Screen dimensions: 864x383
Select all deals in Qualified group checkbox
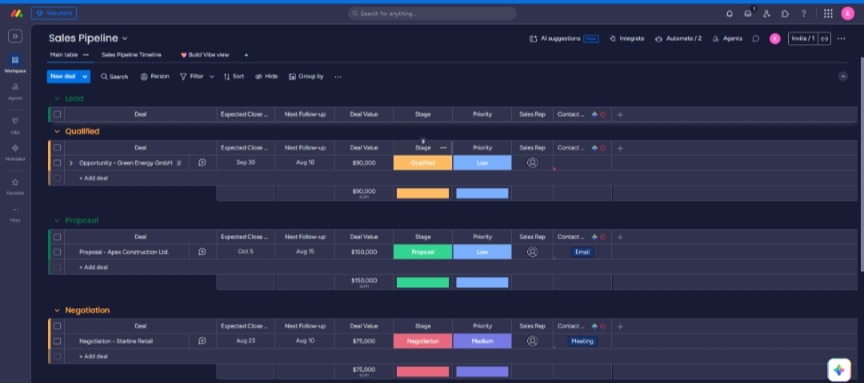[x=57, y=148]
